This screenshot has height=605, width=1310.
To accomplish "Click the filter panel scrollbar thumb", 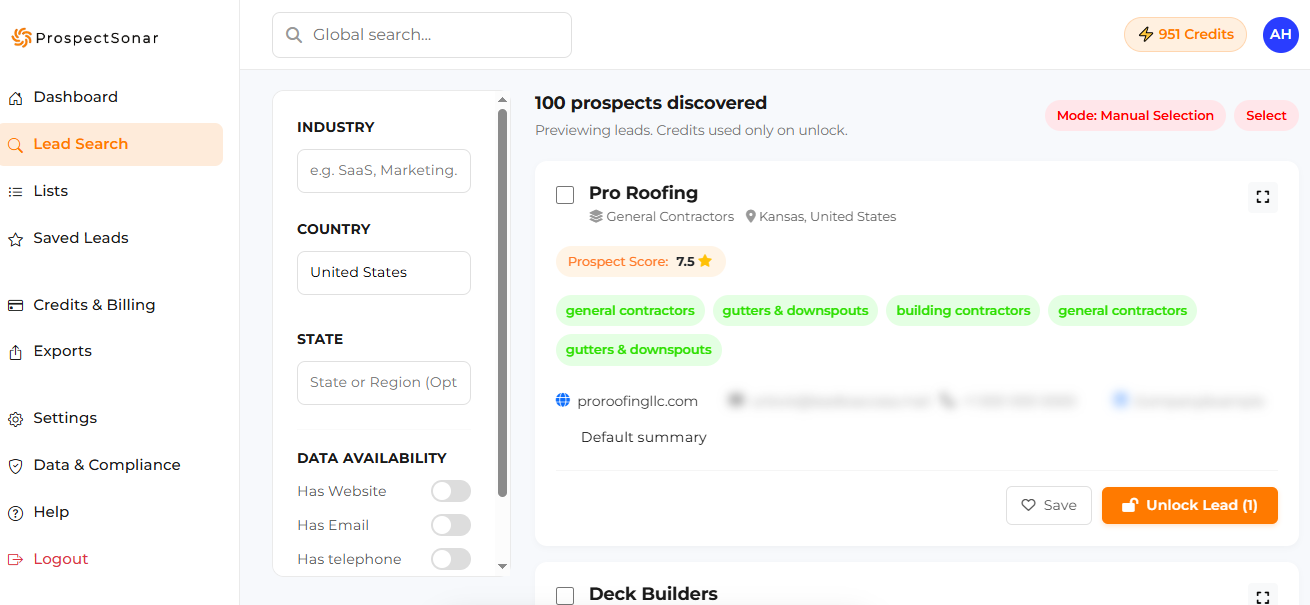I will [x=503, y=300].
